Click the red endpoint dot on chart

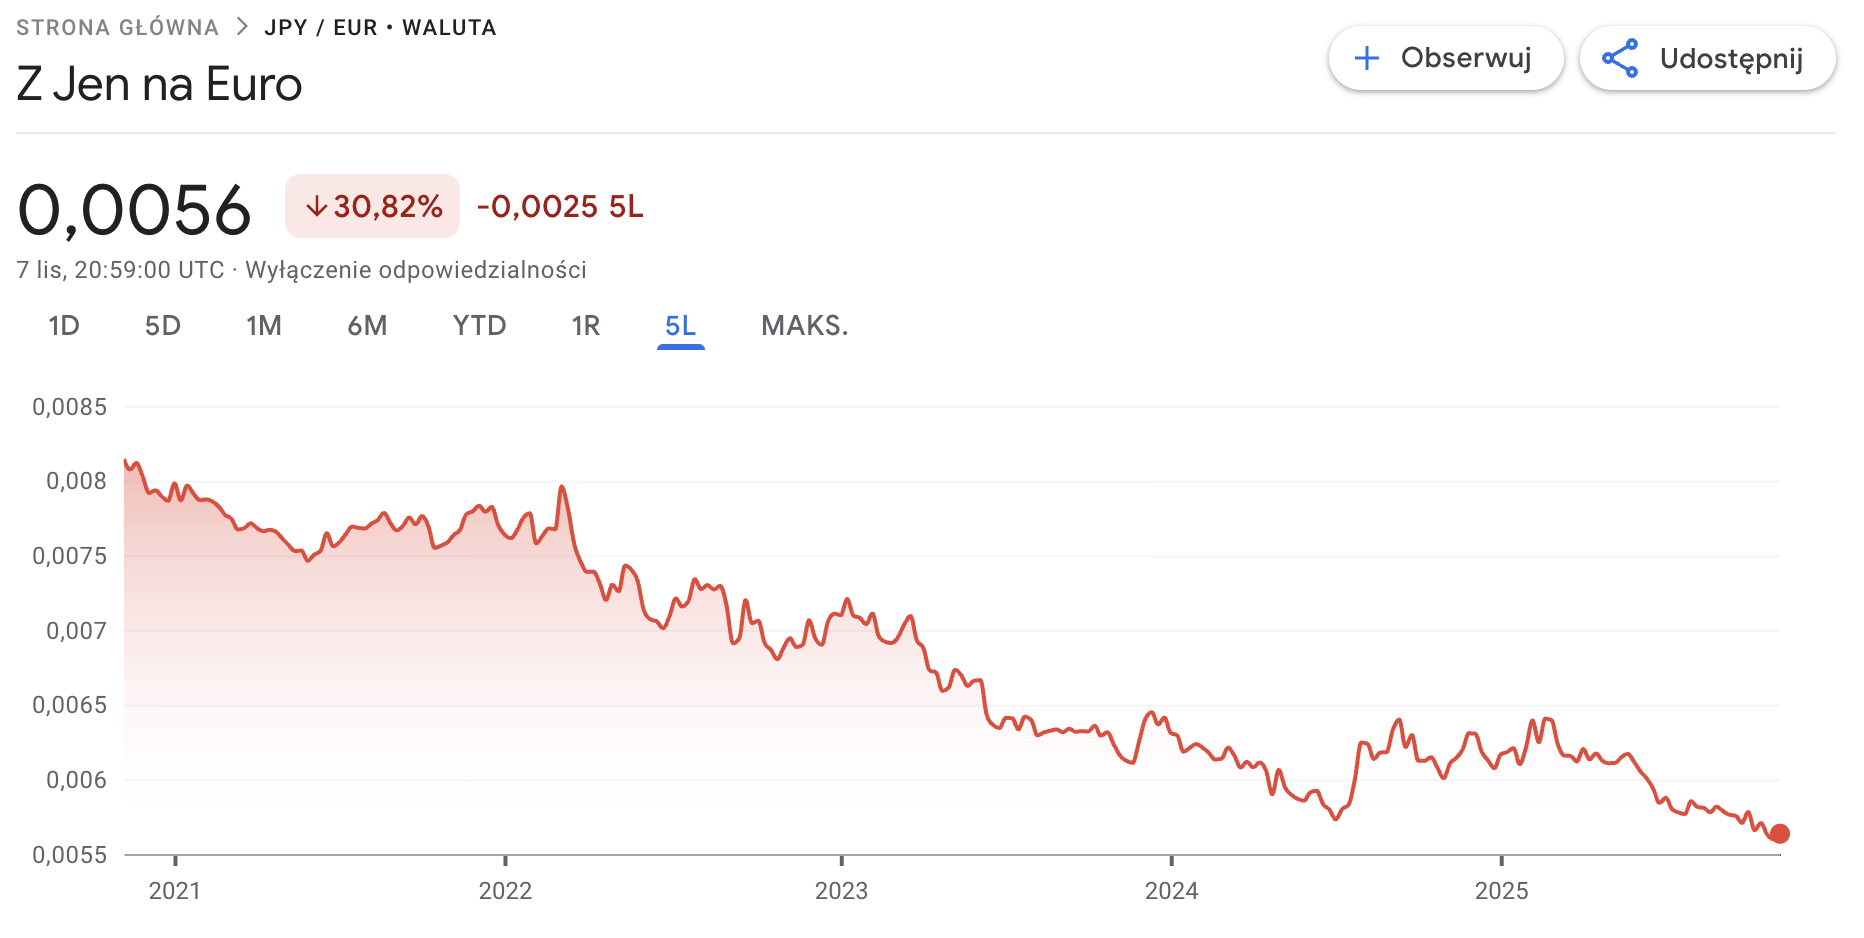point(1779,833)
